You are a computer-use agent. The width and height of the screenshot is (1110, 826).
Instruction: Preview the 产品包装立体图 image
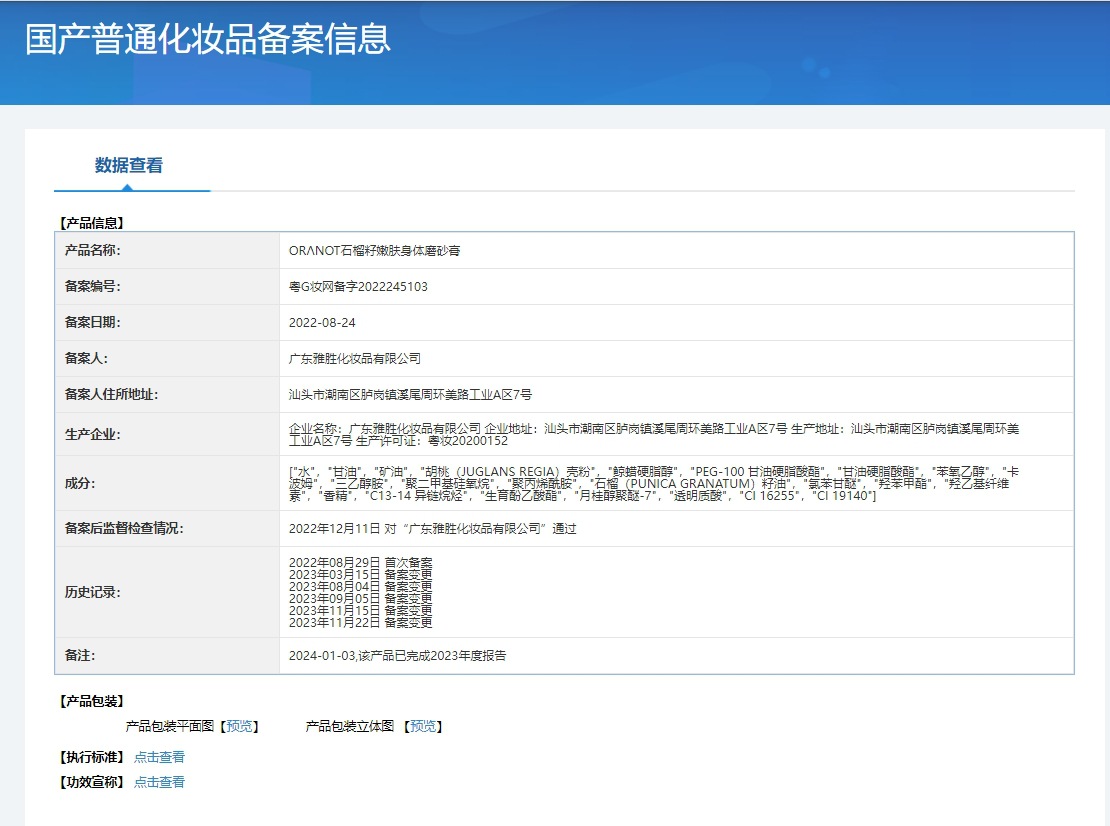coord(423,726)
